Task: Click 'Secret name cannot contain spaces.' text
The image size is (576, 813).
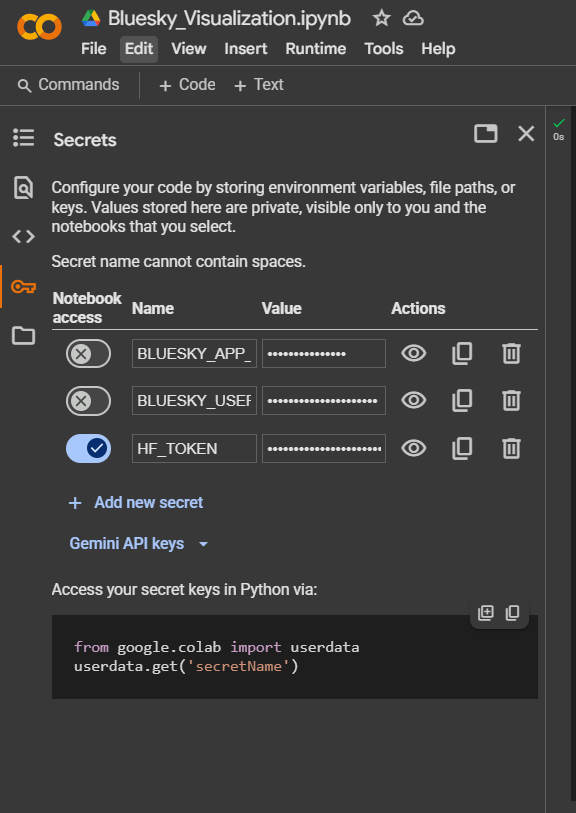Action: pyautogui.click(x=178, y=261)
